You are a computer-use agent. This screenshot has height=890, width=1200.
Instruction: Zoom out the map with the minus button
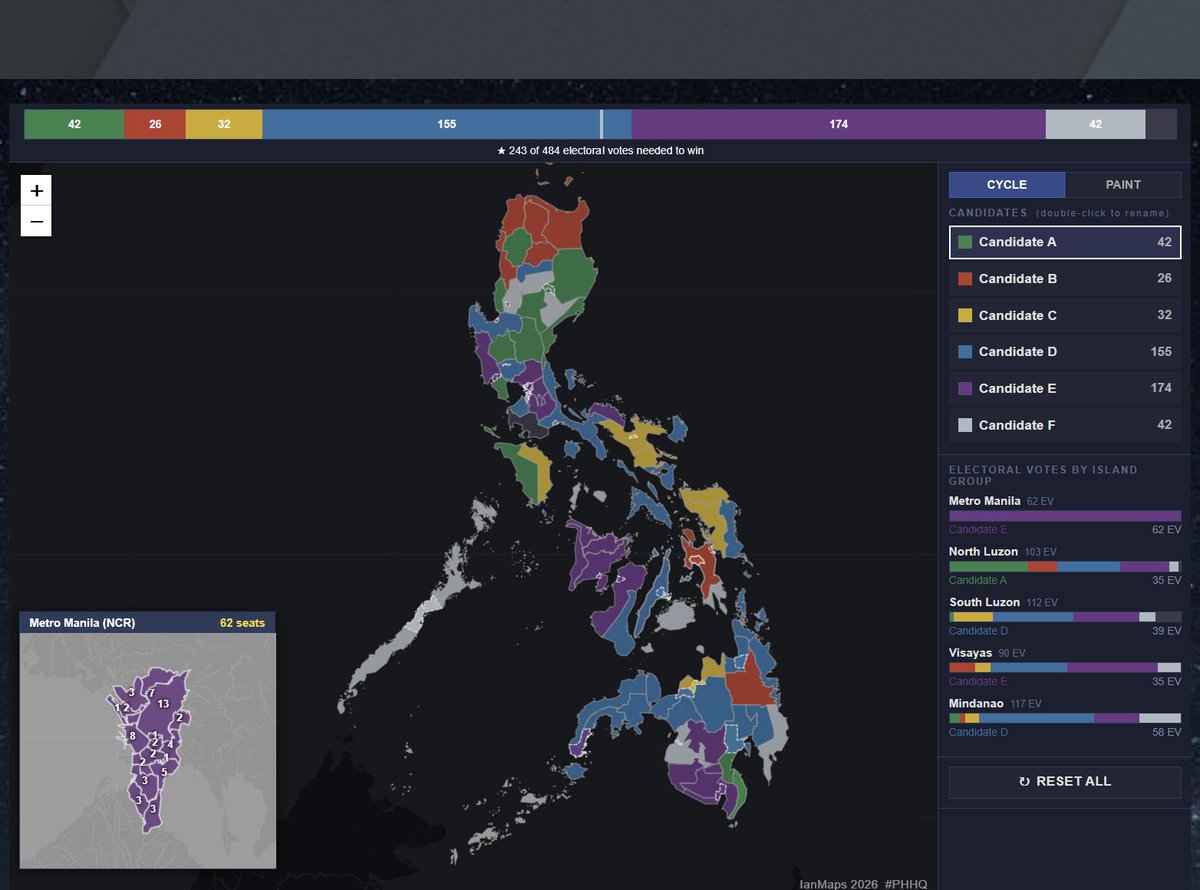36,221
